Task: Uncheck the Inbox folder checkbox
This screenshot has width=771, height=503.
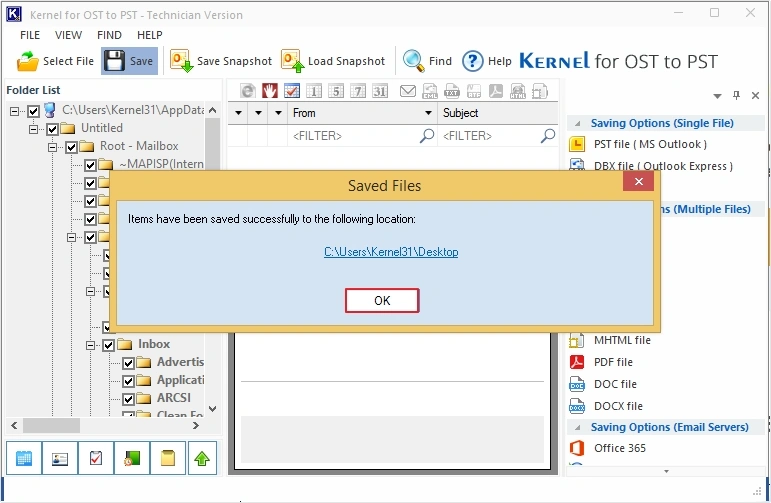Action: click(x=109, y=345)
